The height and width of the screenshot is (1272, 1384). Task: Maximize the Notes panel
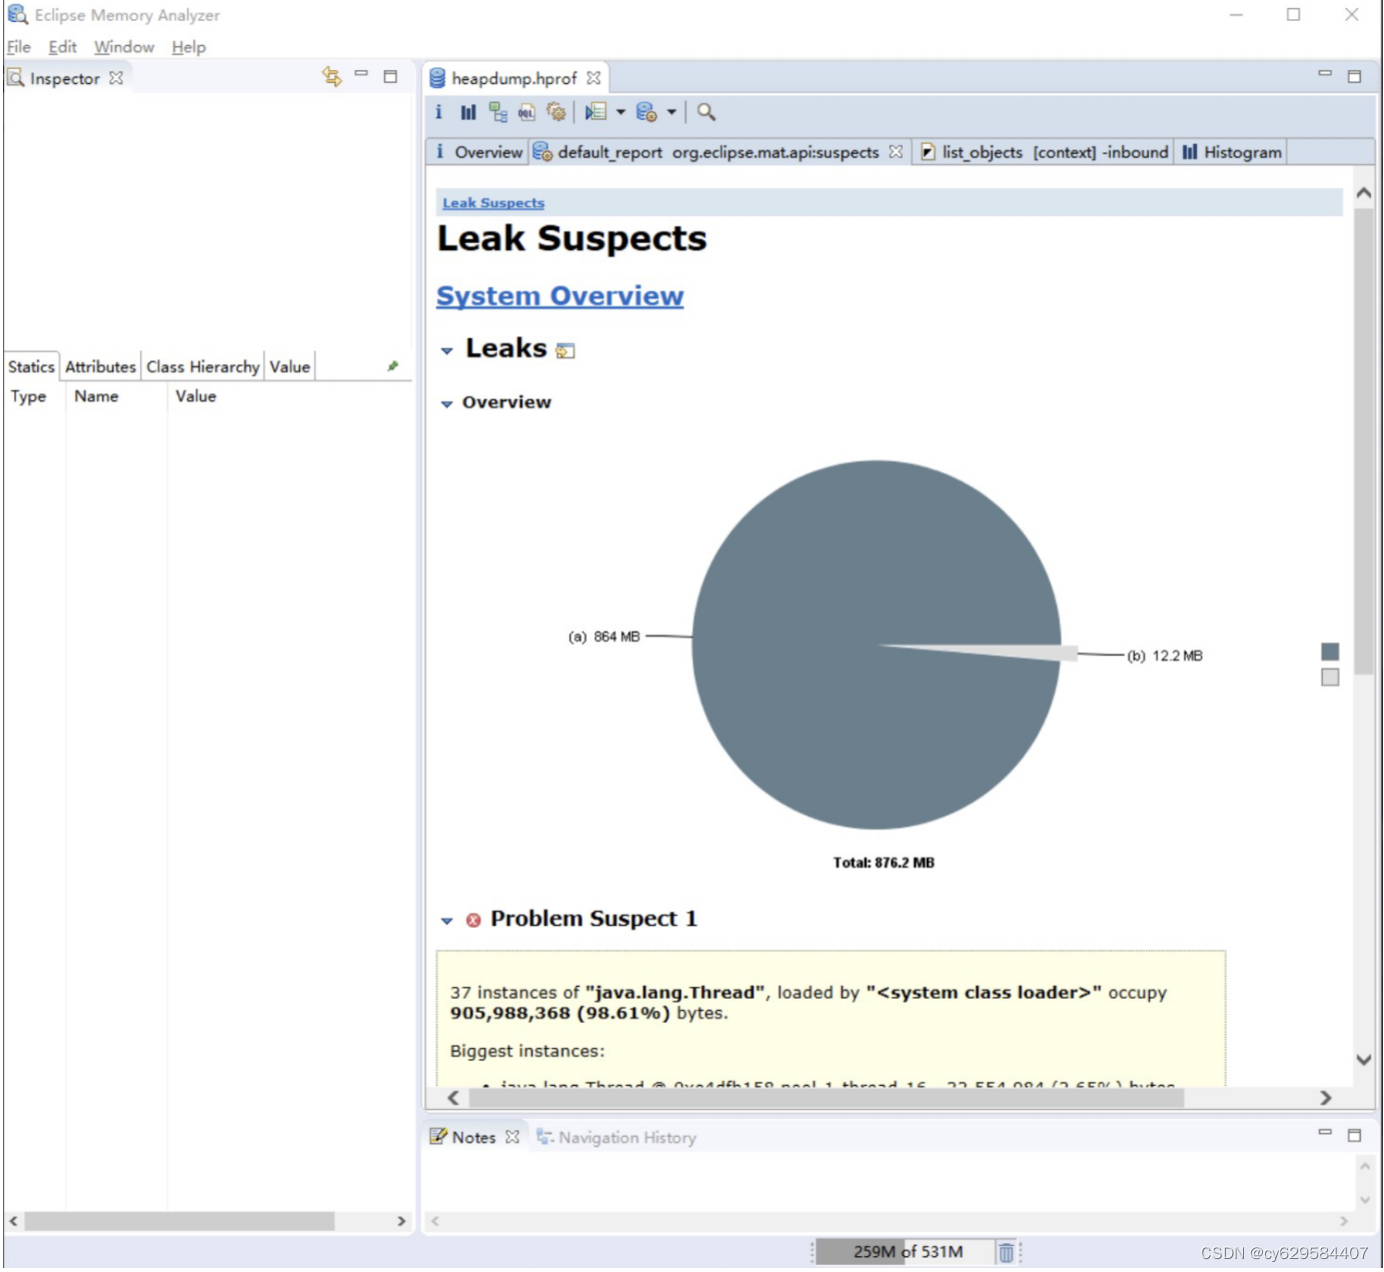tap(1355, 1136)
